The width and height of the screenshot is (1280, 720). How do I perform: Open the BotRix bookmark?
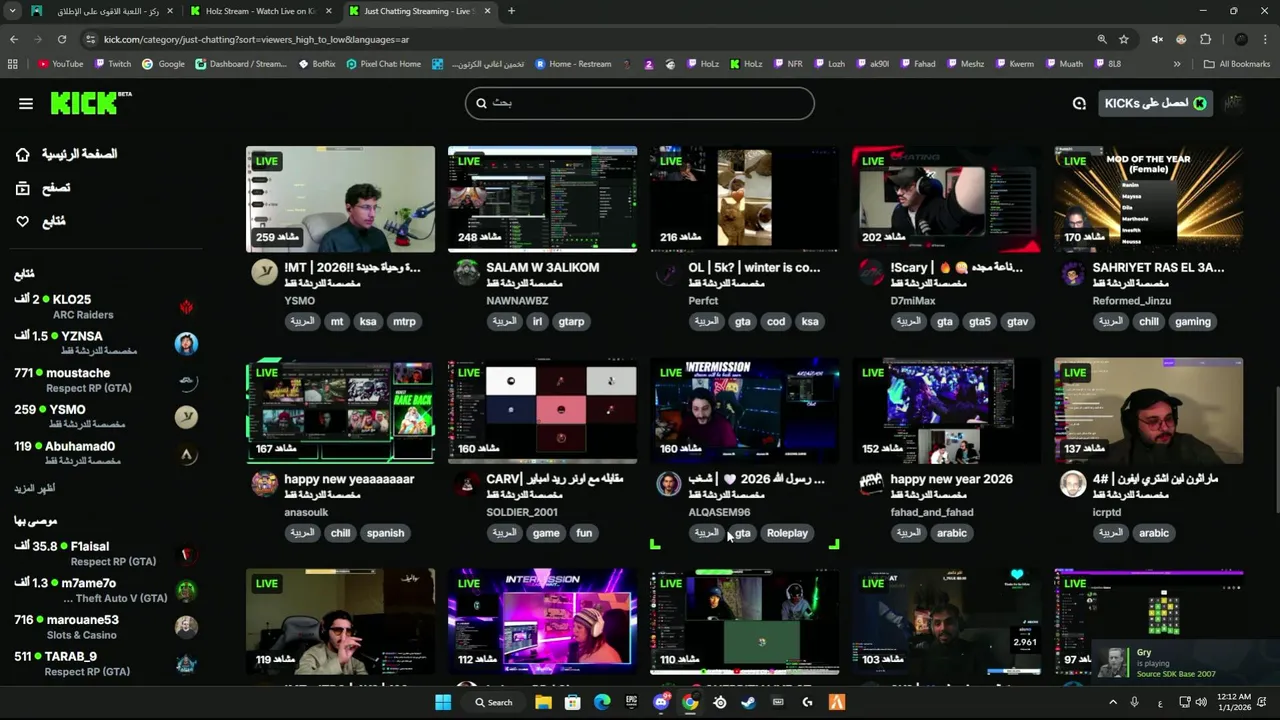click(317, 64)
